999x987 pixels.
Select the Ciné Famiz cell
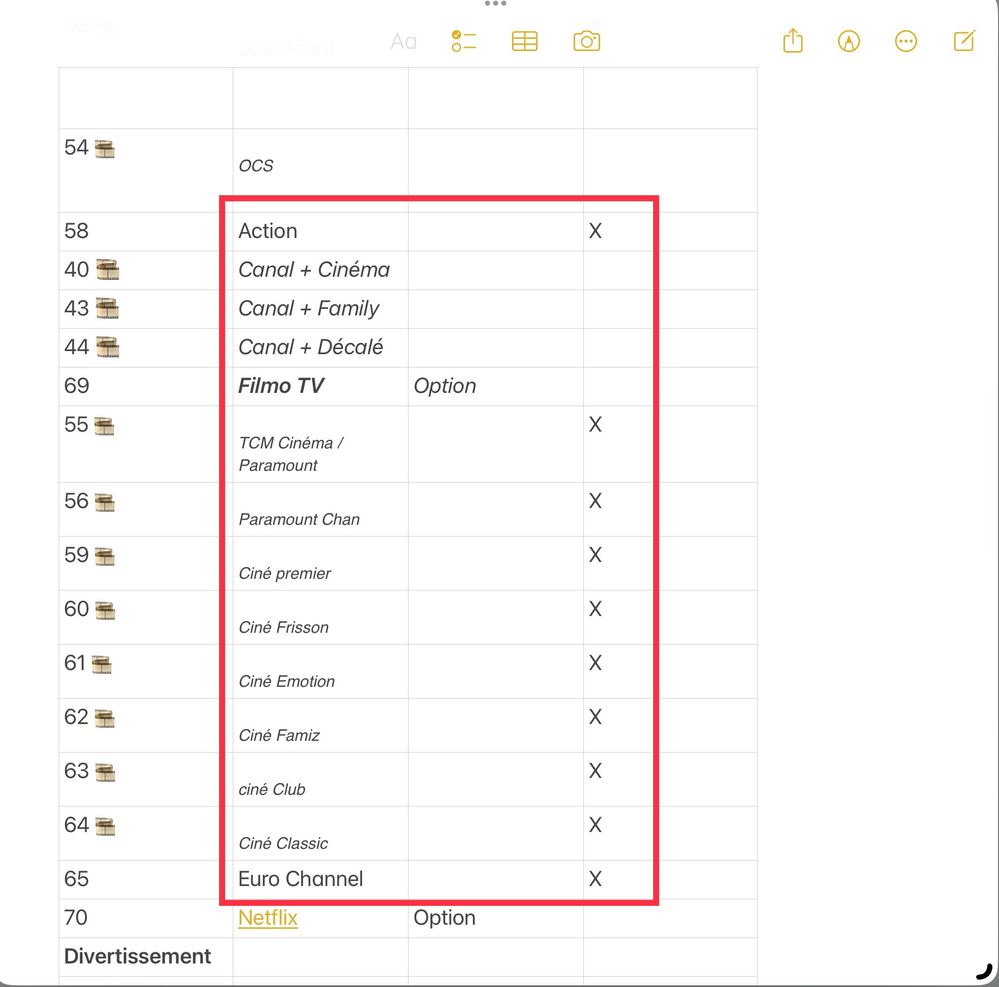[x=320, y=726]
